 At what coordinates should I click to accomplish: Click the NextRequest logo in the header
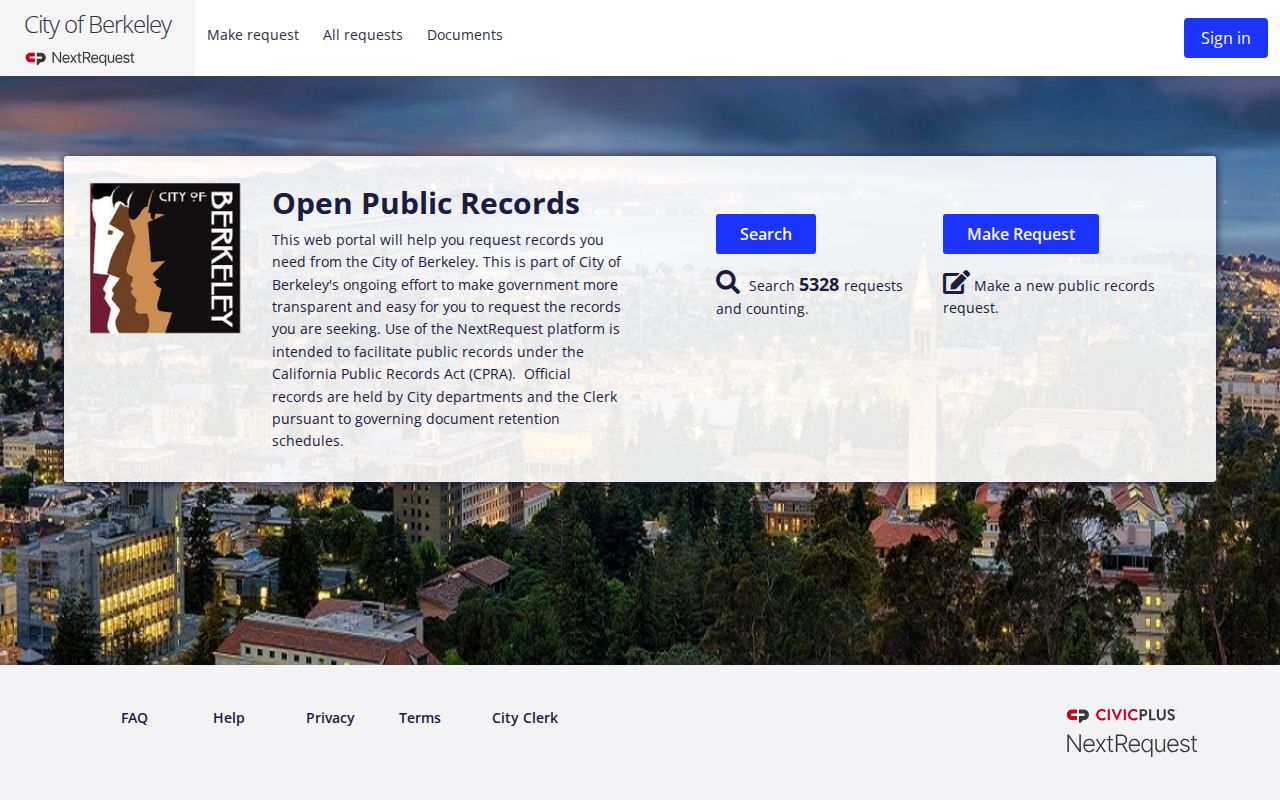click(80, 58)
